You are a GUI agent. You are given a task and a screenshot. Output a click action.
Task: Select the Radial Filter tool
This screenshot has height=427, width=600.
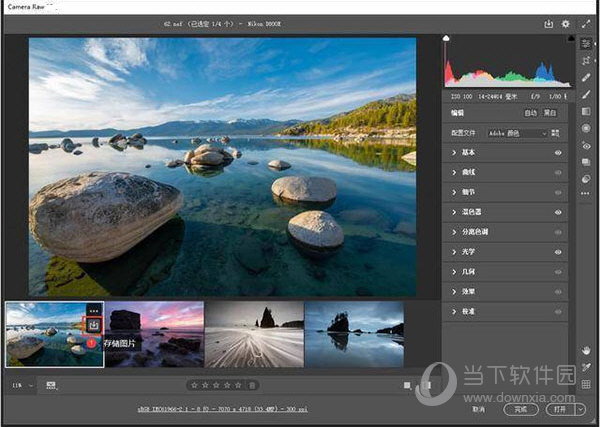pyautogui.click(x=587, y=128)
